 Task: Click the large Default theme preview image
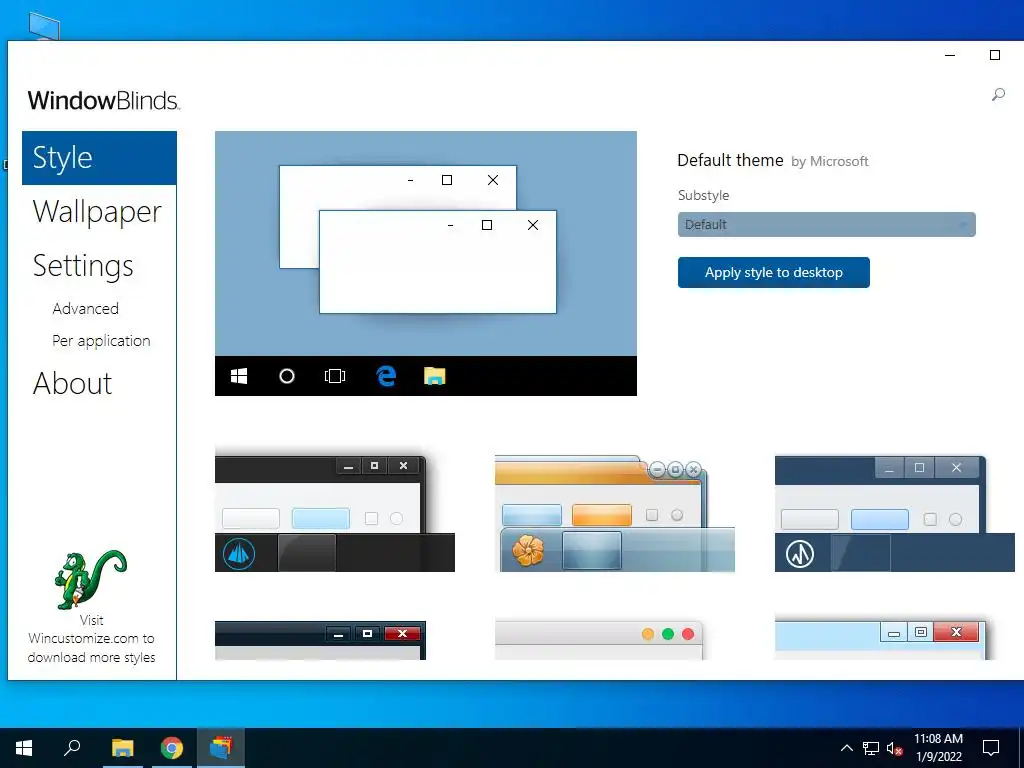click(426, 263)
